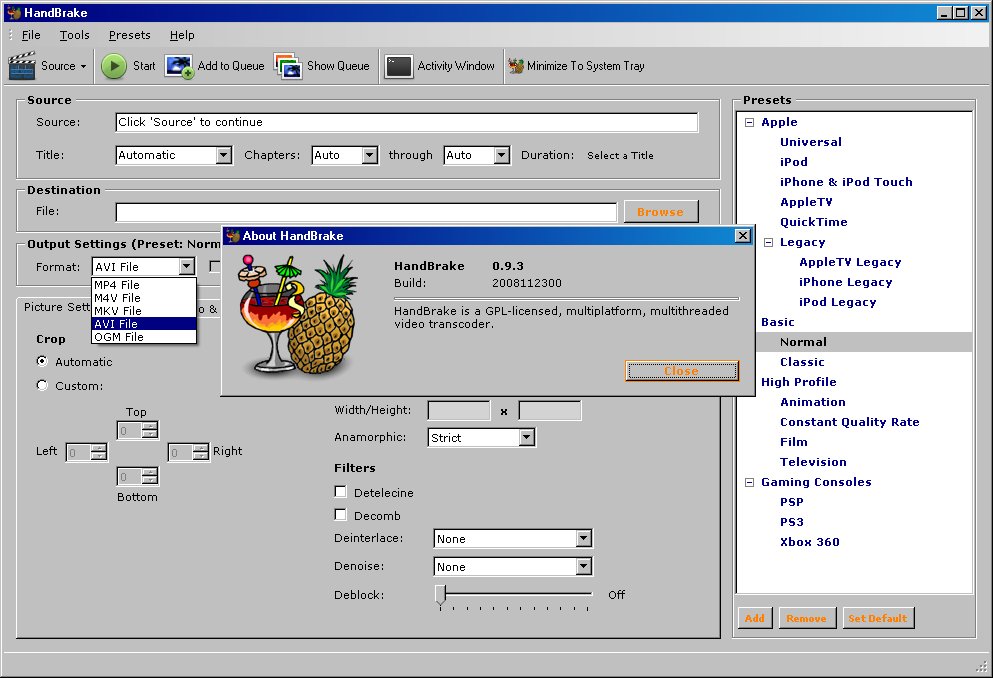
Task: Enable the Decomb filter checkbox
Action: pos(341,515)
